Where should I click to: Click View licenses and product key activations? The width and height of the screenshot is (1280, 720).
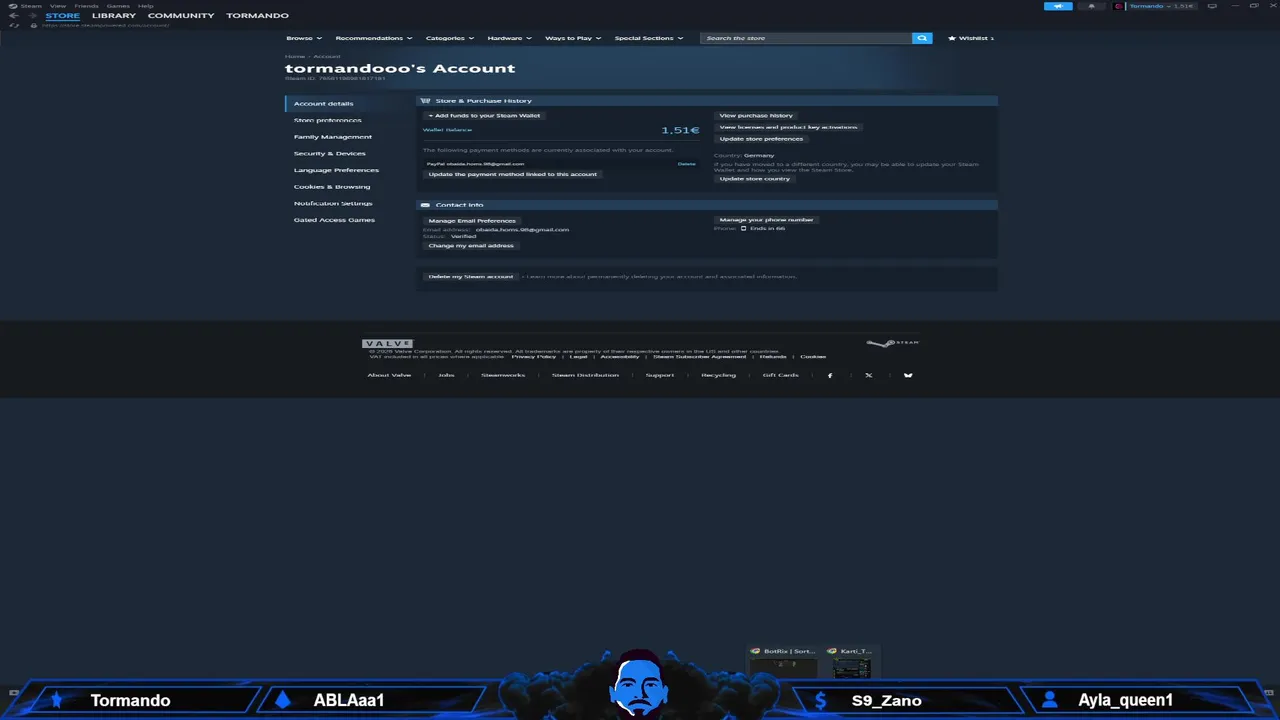tap(788, 127)
